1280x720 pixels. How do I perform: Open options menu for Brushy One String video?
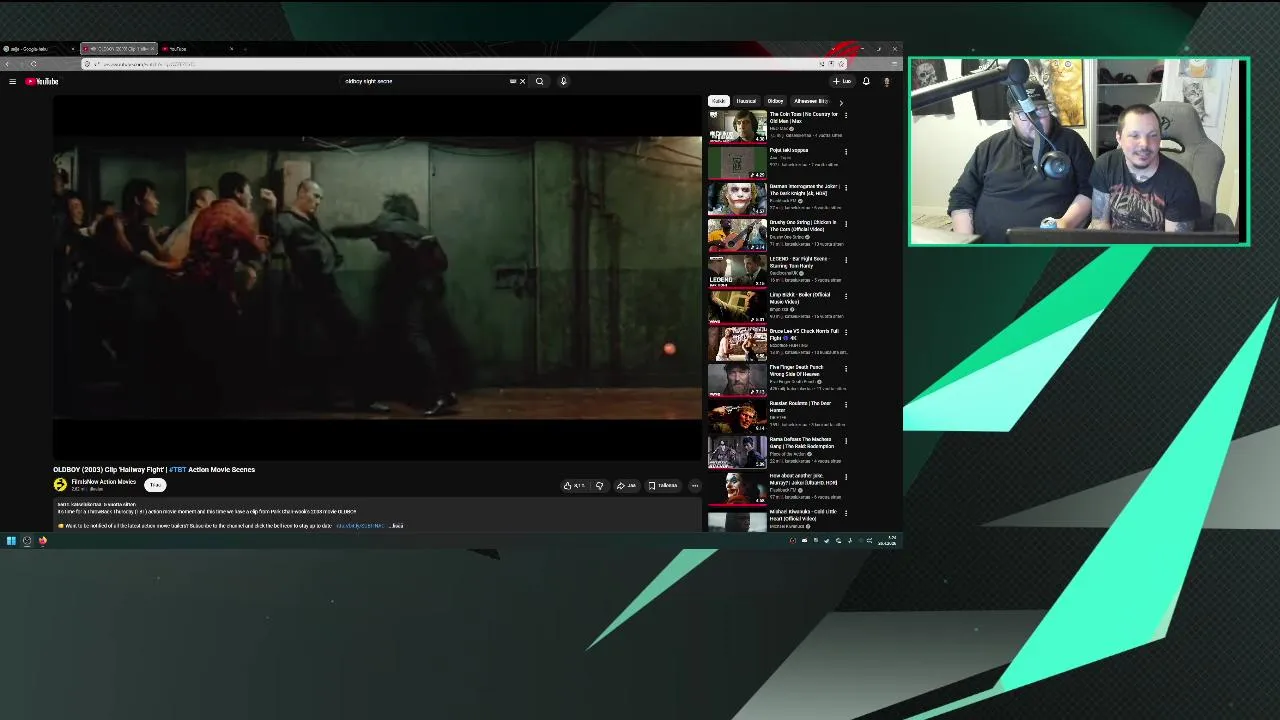pos(846,223)
